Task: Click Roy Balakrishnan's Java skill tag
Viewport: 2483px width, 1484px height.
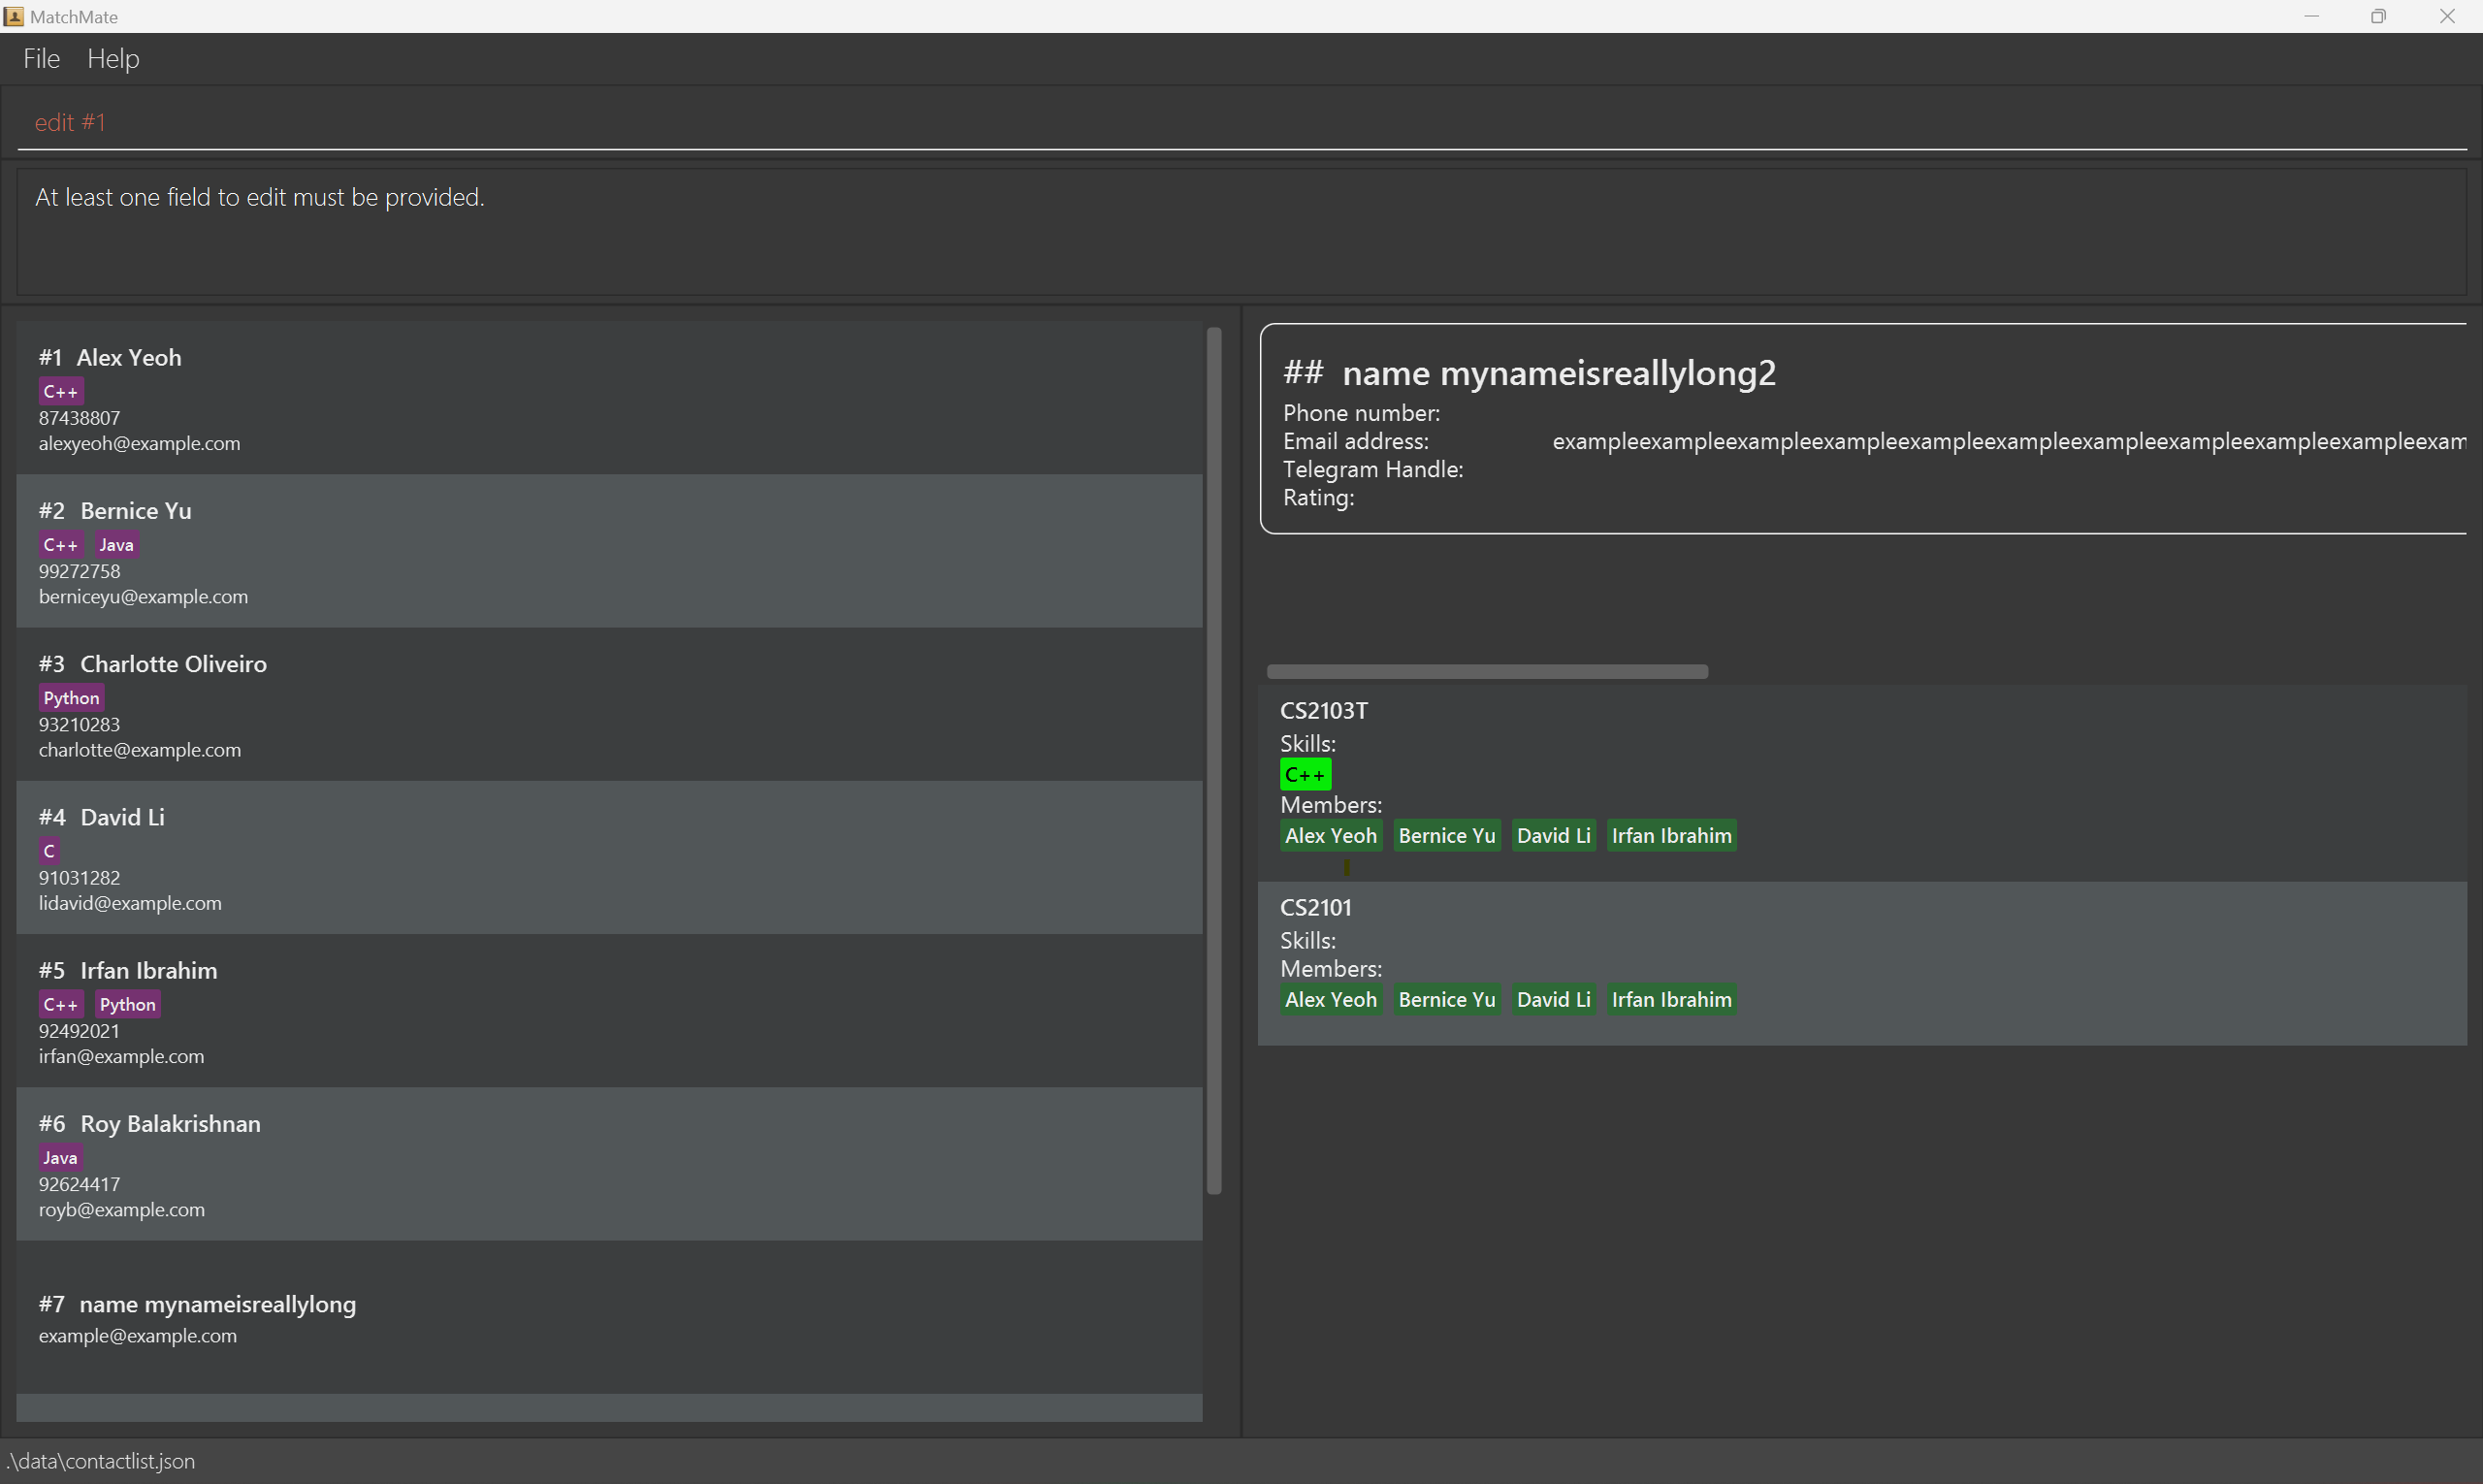Action: click(x=60, y=1158)
